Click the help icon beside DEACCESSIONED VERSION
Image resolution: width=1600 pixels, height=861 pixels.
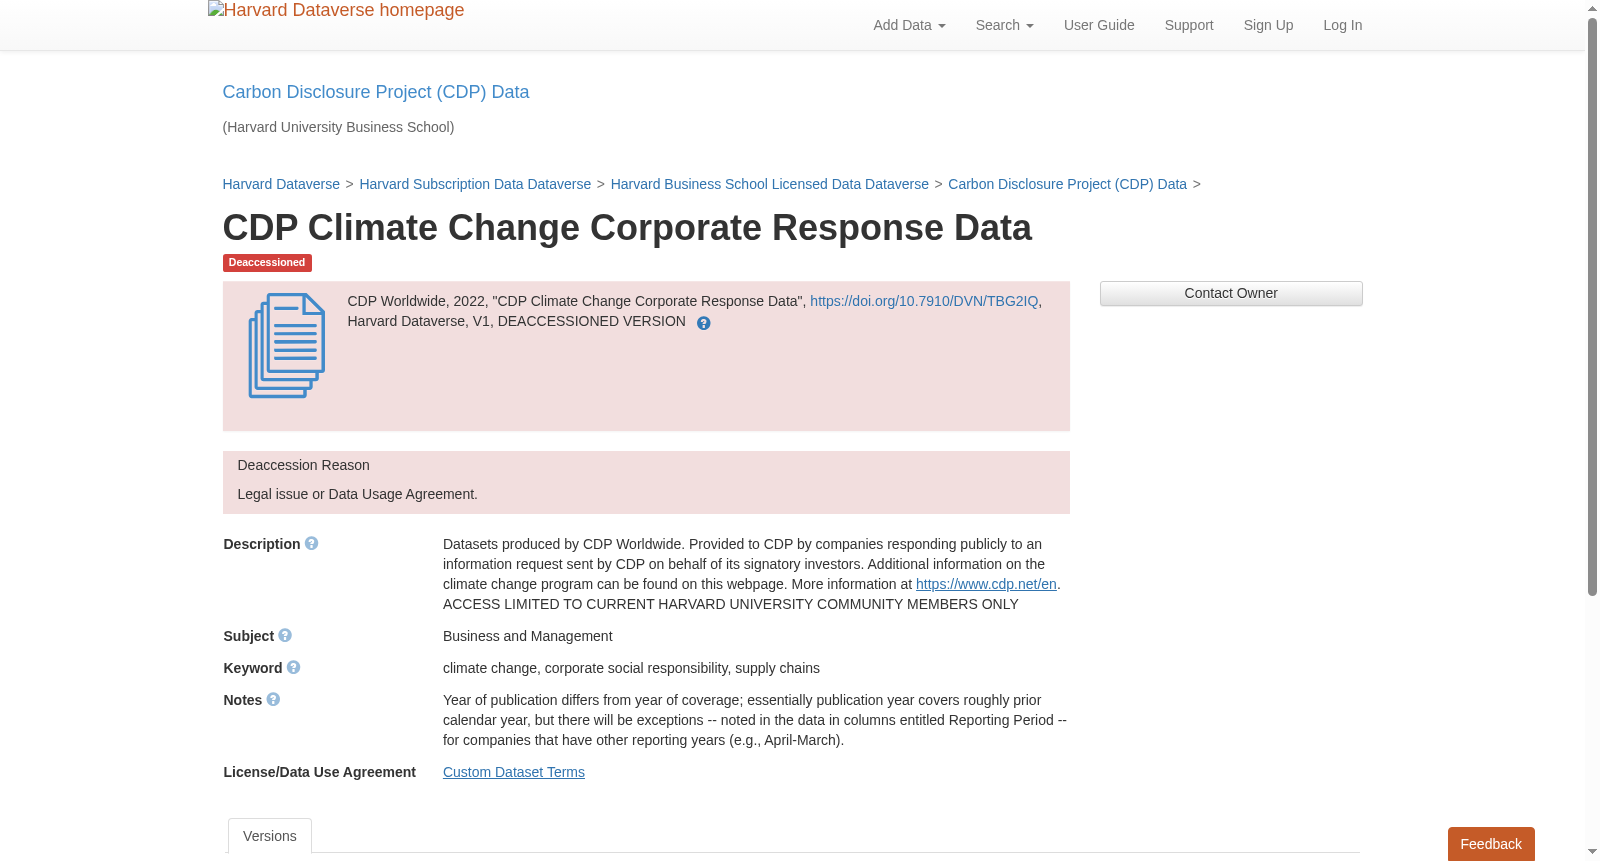pos(704,323)
